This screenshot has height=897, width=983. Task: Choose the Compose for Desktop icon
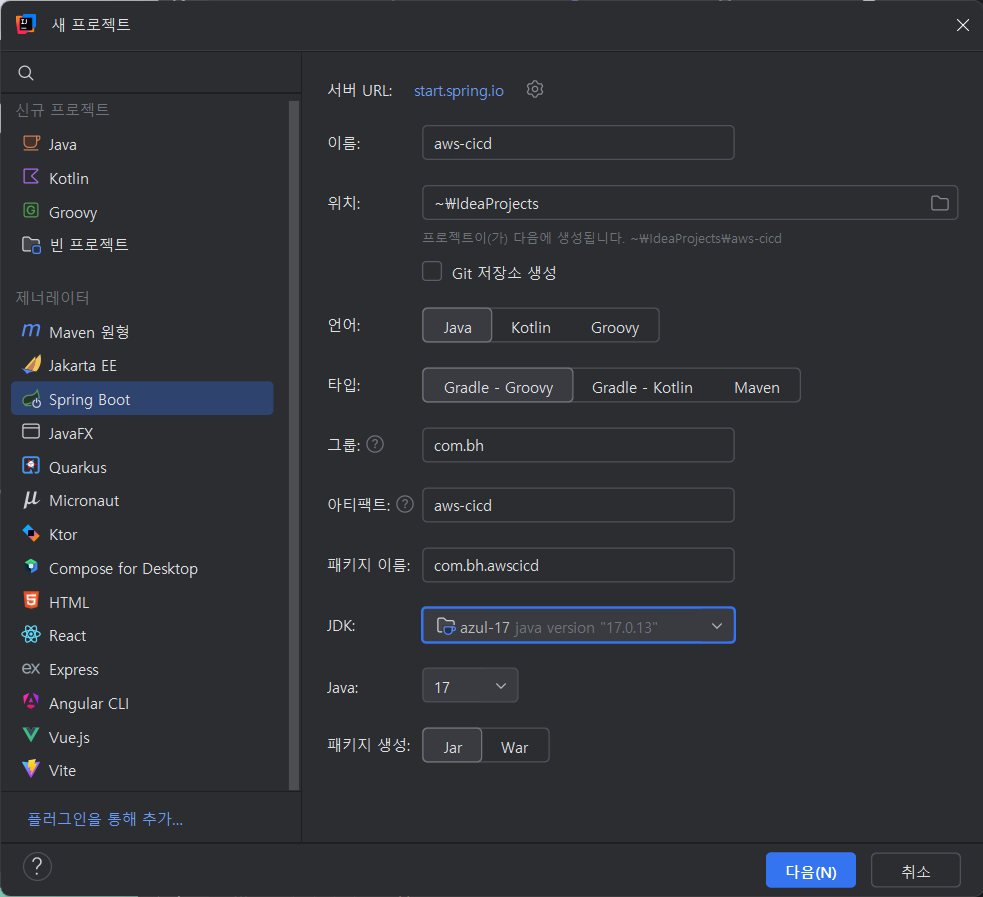31,567
